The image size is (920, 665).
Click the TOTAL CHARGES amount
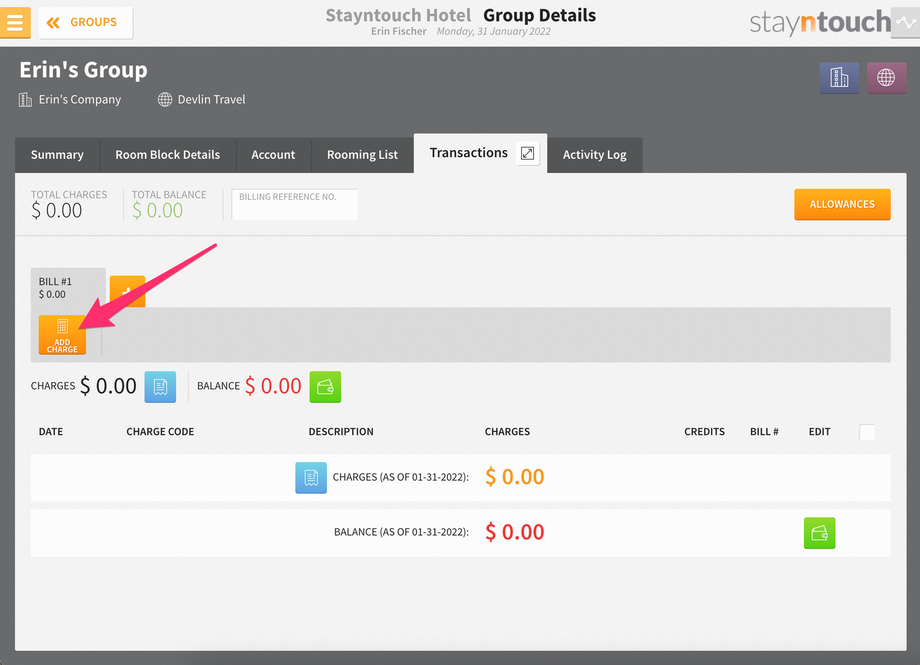point(56,211)
